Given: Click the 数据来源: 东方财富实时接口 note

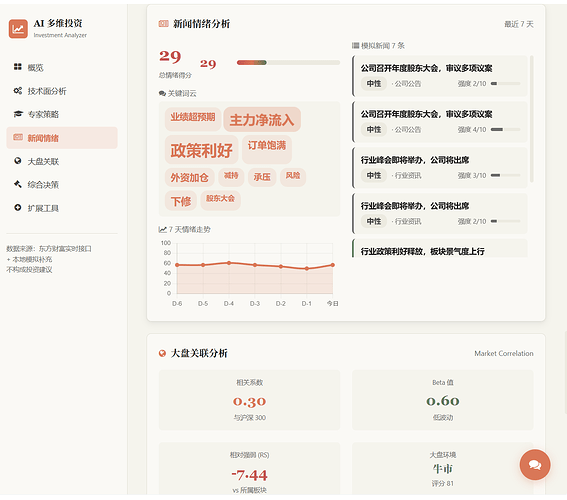Looking at the screenshot, I should [49, 249].
